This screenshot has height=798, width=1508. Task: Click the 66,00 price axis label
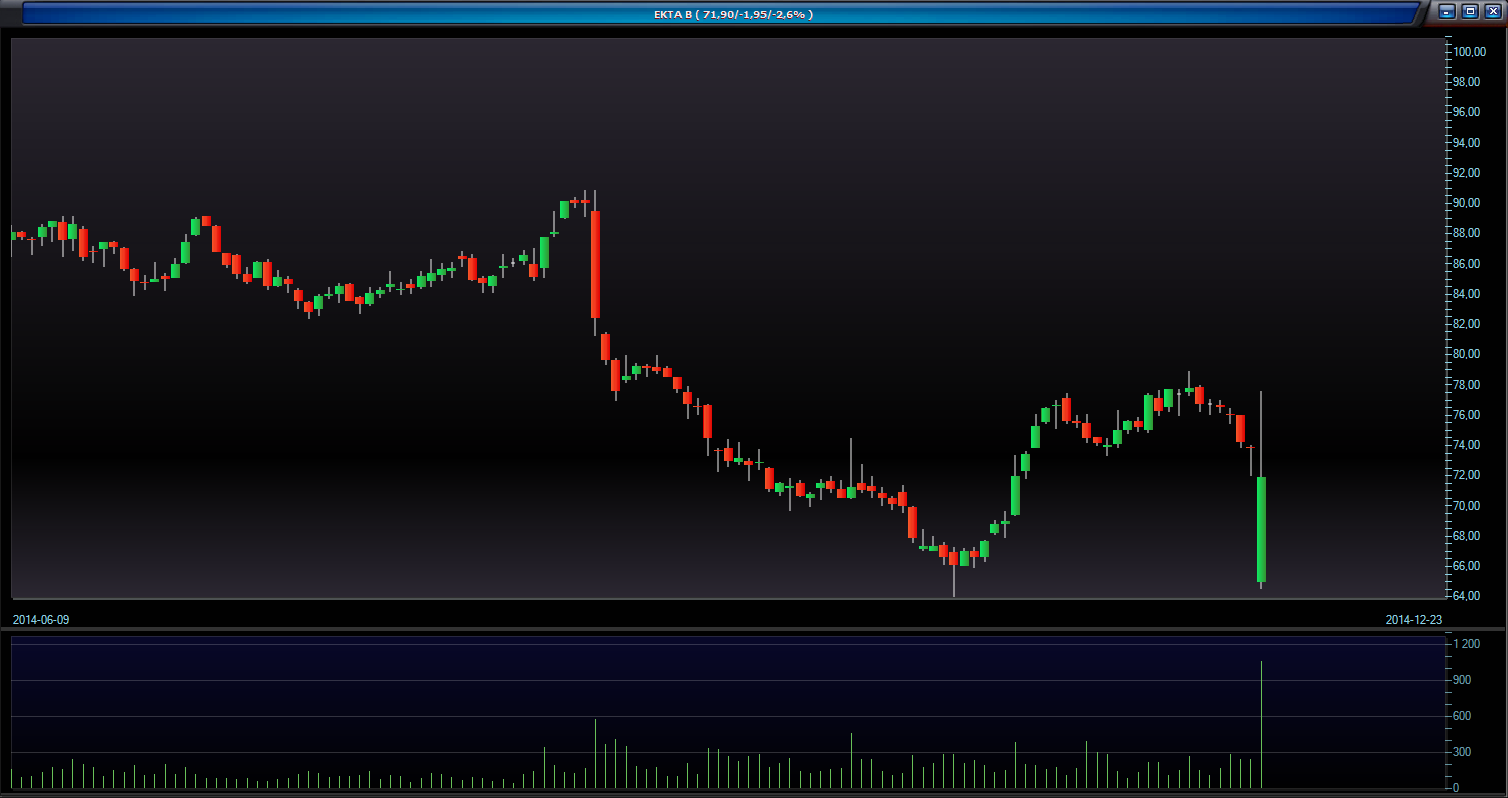pos(1467,566)
